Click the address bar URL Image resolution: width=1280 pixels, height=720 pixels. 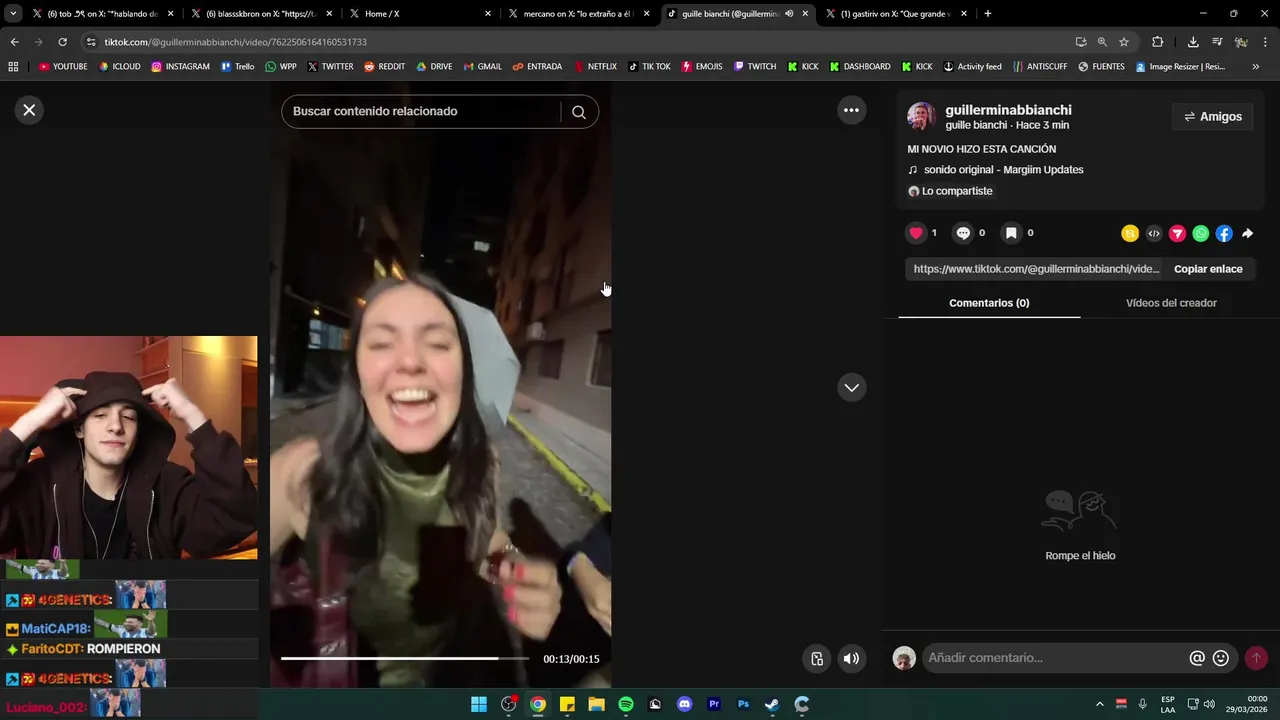tap(235, 42)
